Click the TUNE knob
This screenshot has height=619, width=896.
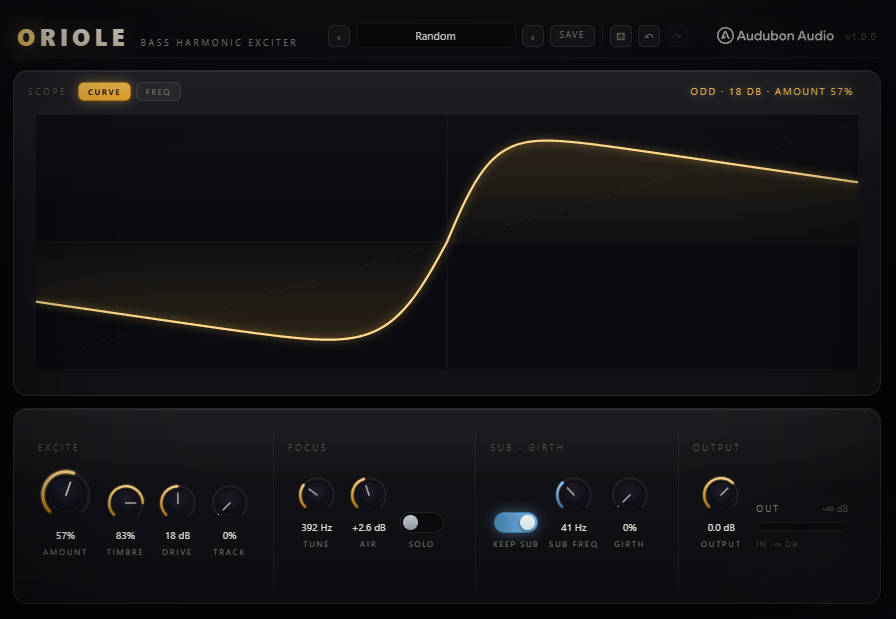317,495
